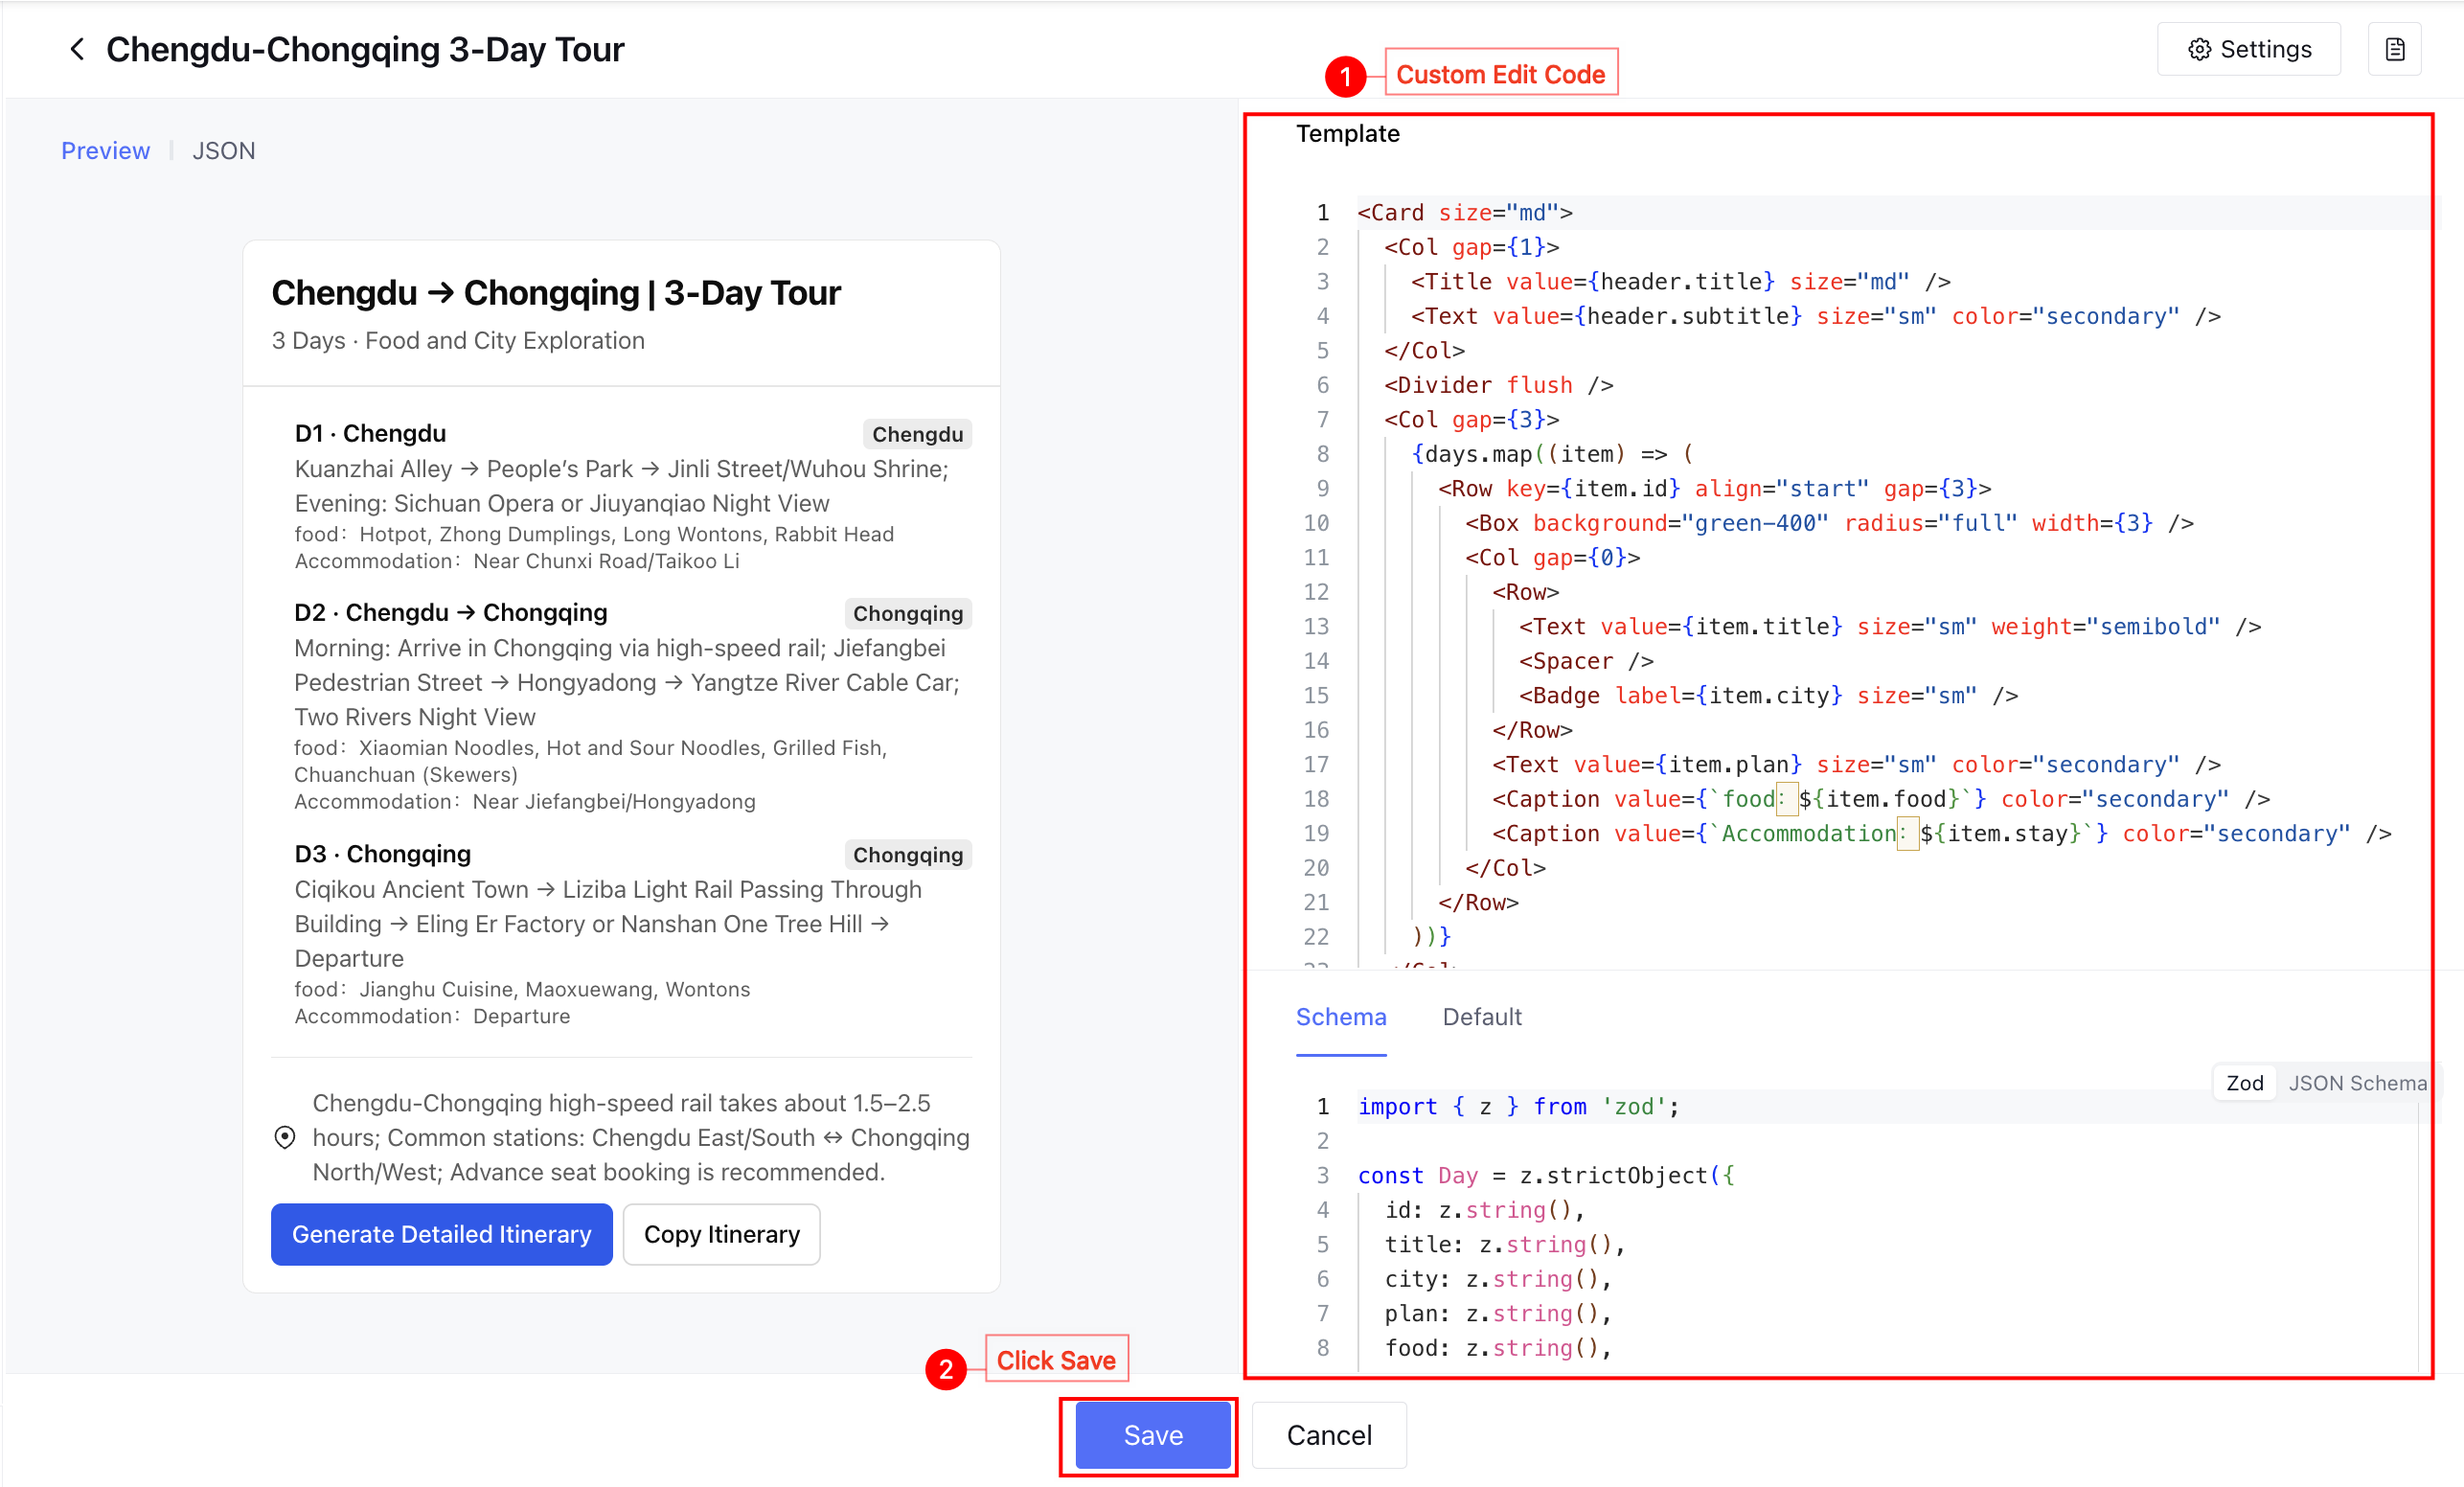Switch to JSON view

(223, 150)
